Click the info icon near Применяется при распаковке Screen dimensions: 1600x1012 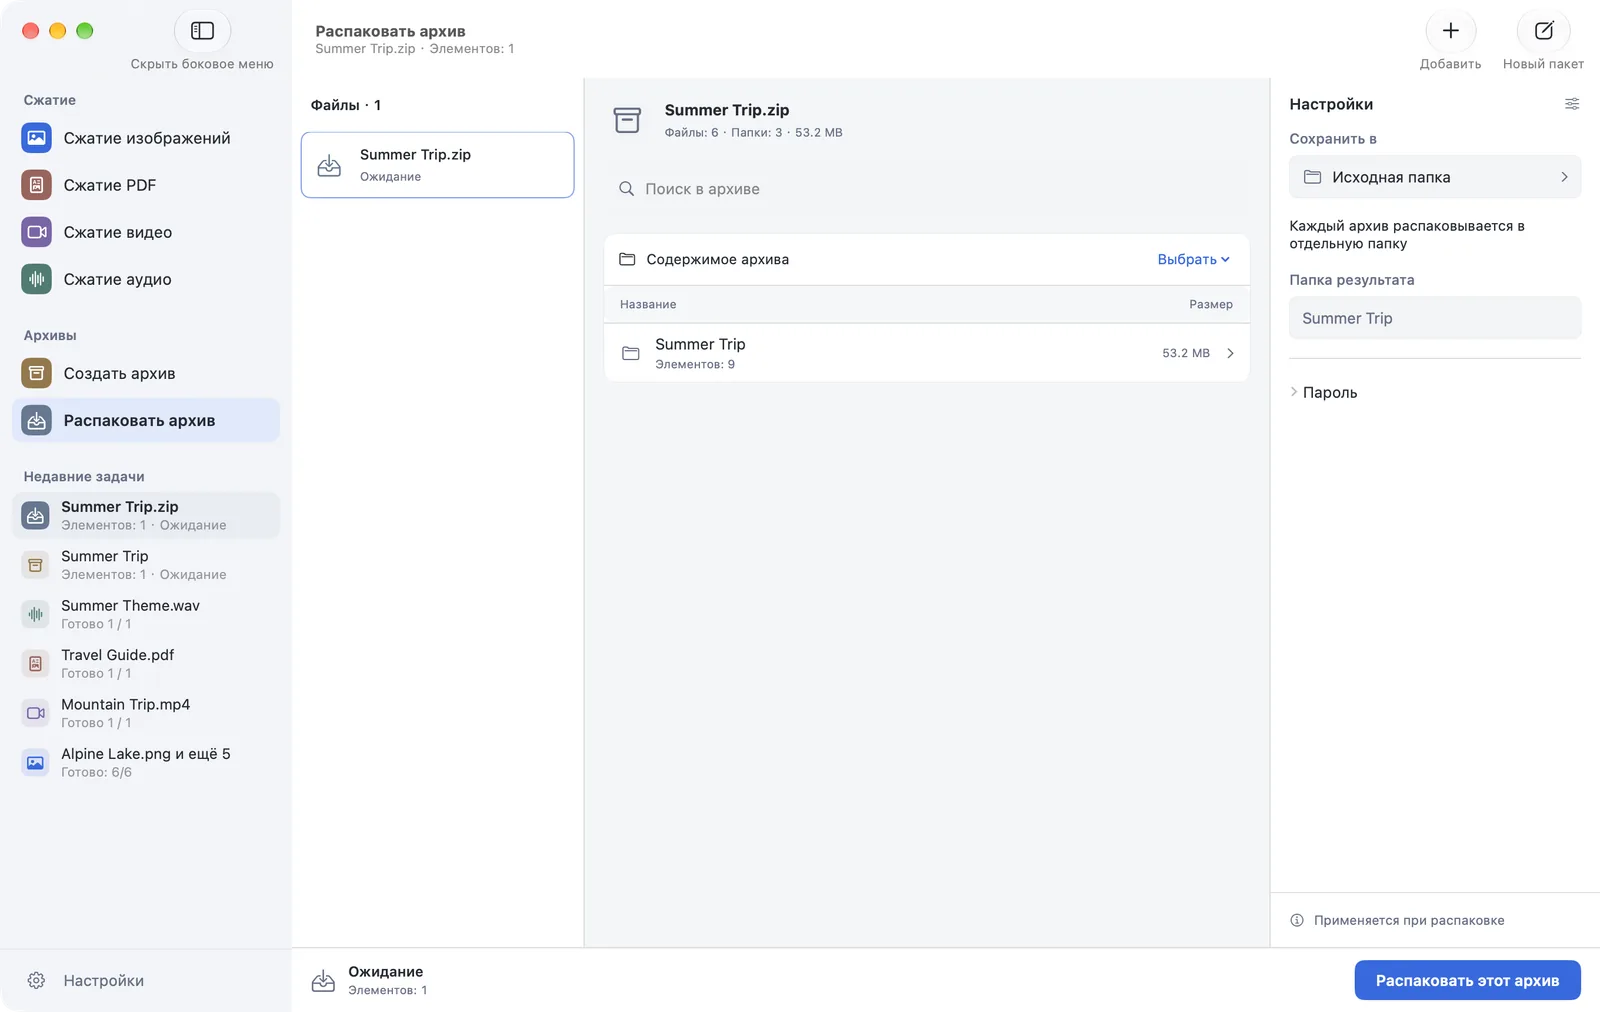1297,920
